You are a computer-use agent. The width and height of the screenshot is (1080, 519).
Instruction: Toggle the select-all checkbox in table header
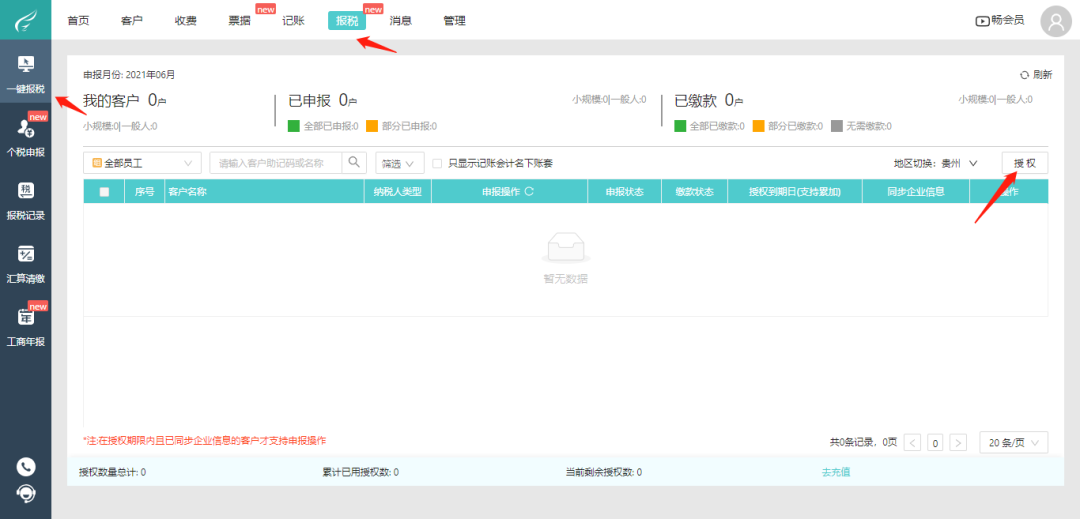click(x=104, y=191)
